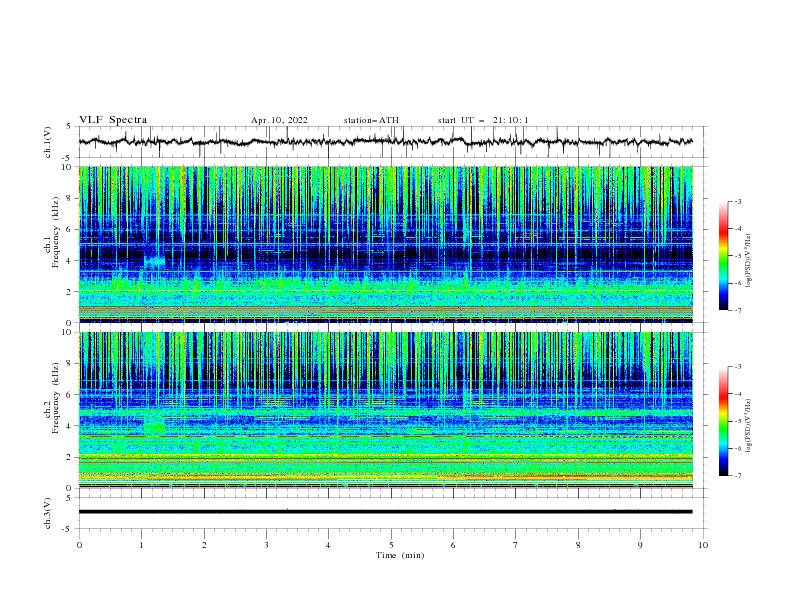792x612 pixels.
Task: Click the time axis tick label "1"
Action: coord(141,545)
